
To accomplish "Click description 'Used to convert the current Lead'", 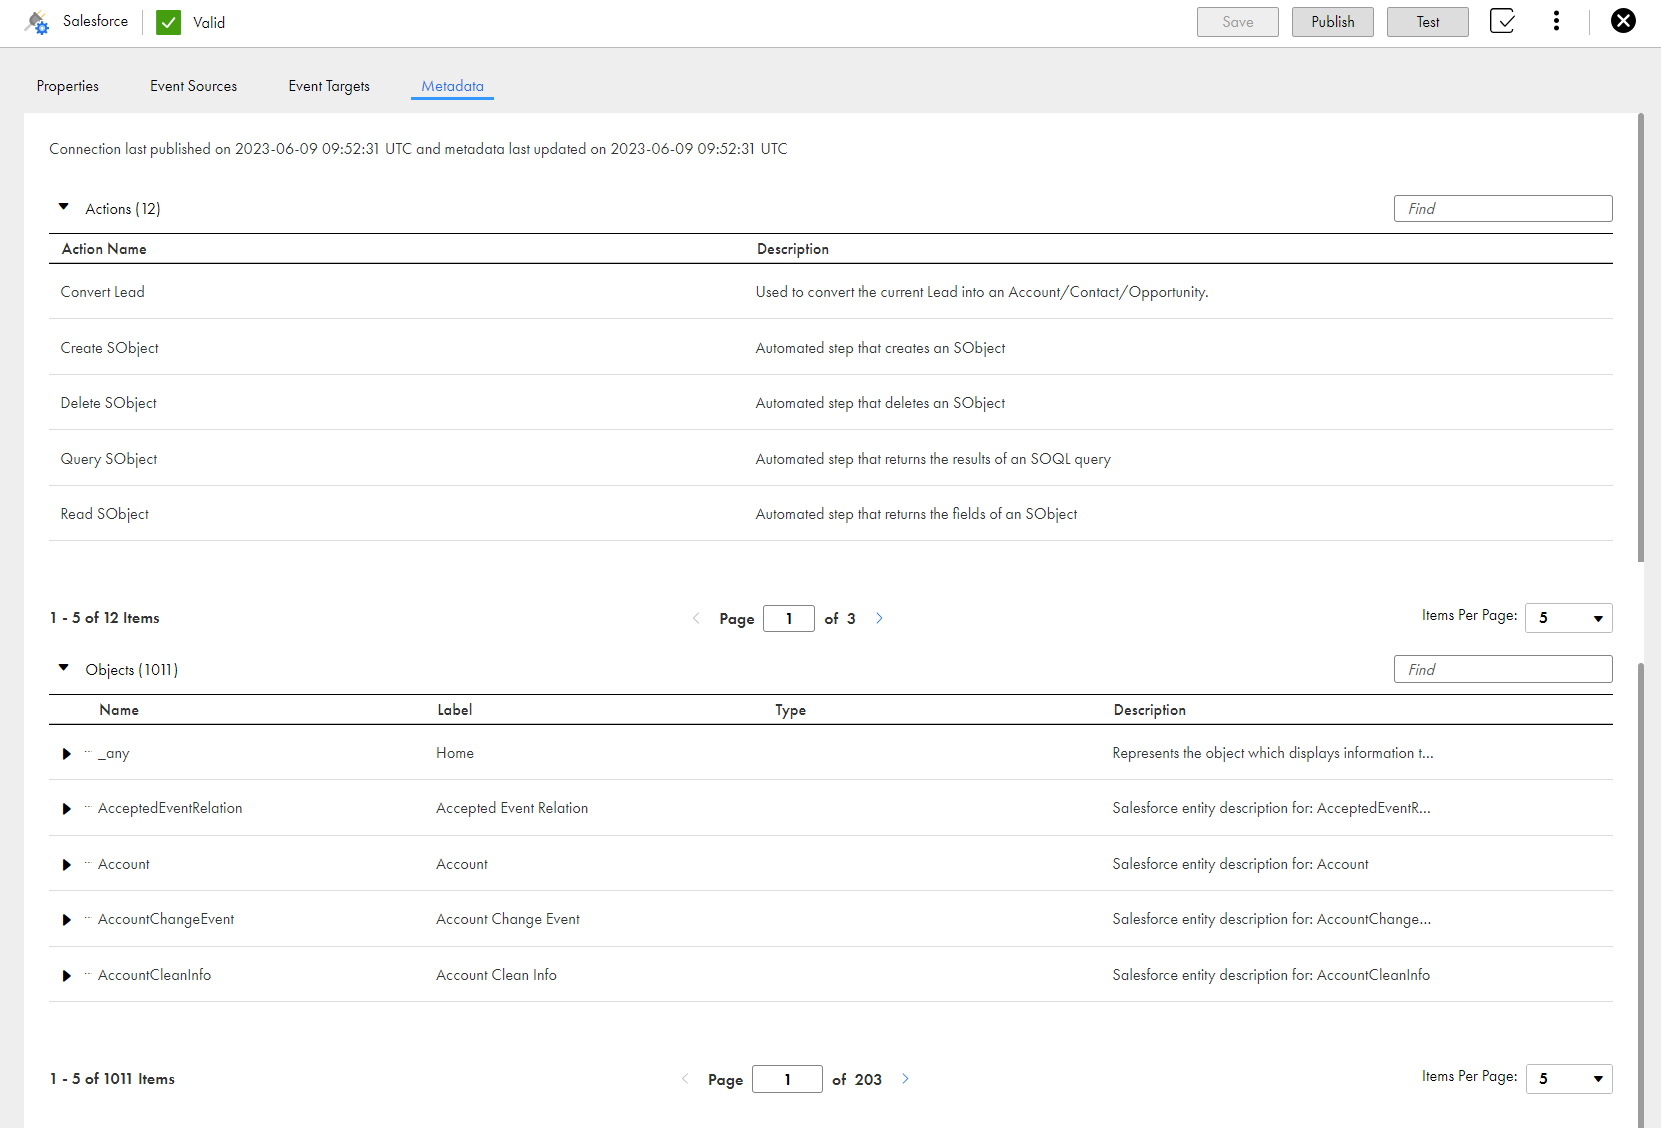I will pos(982,292).
